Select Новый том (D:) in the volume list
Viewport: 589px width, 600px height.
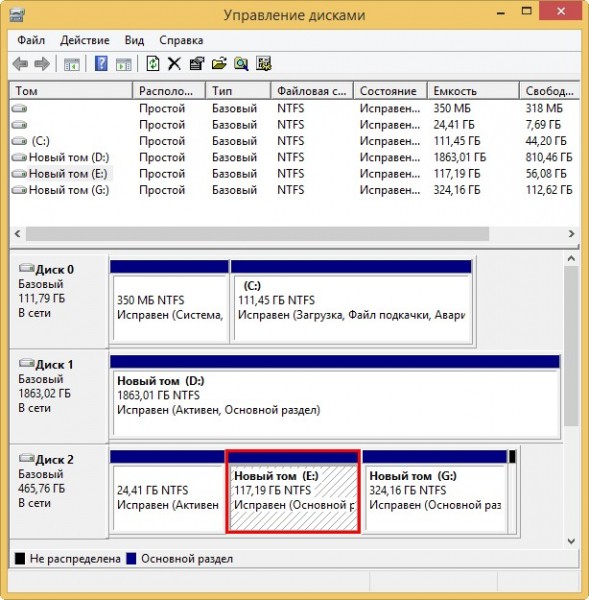pyautogui.click(x=69, y=157)
